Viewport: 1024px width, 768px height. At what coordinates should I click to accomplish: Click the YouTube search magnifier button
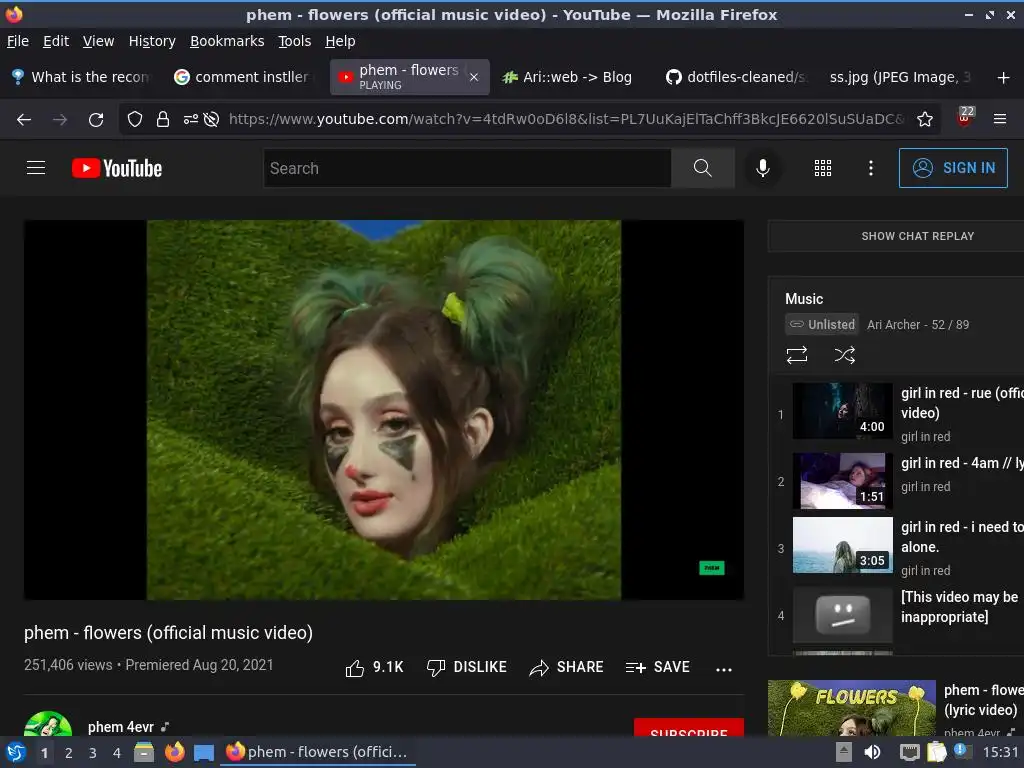[703, 168]
